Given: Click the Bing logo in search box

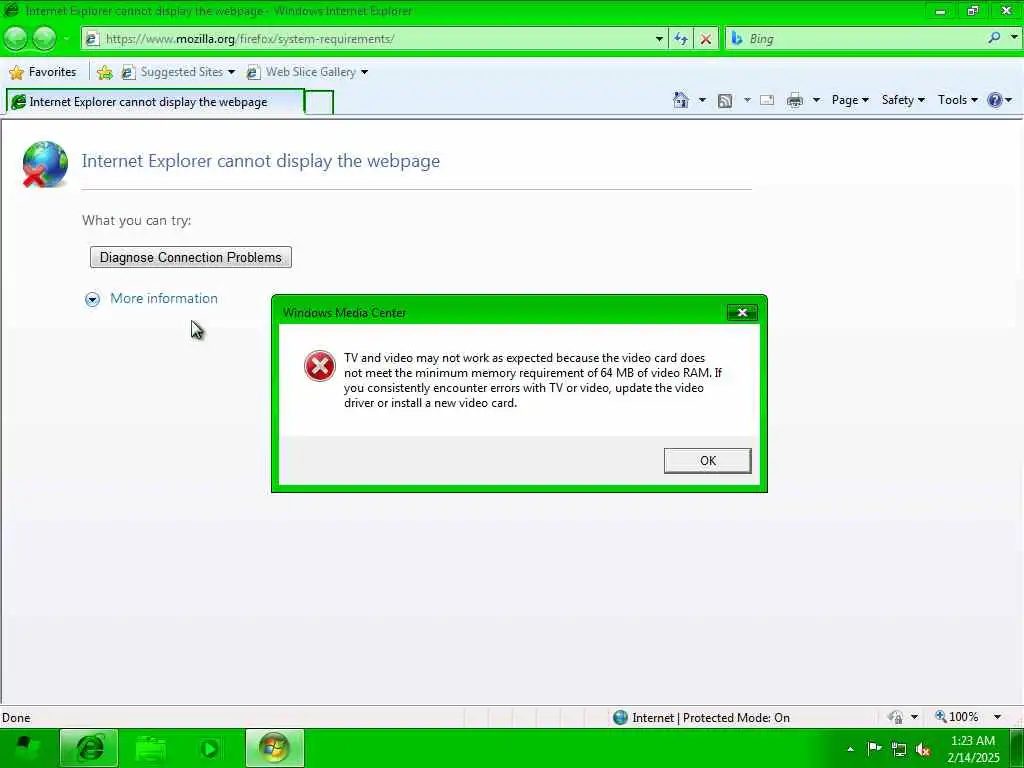Looking at the screenshot, I should point(737,39).
